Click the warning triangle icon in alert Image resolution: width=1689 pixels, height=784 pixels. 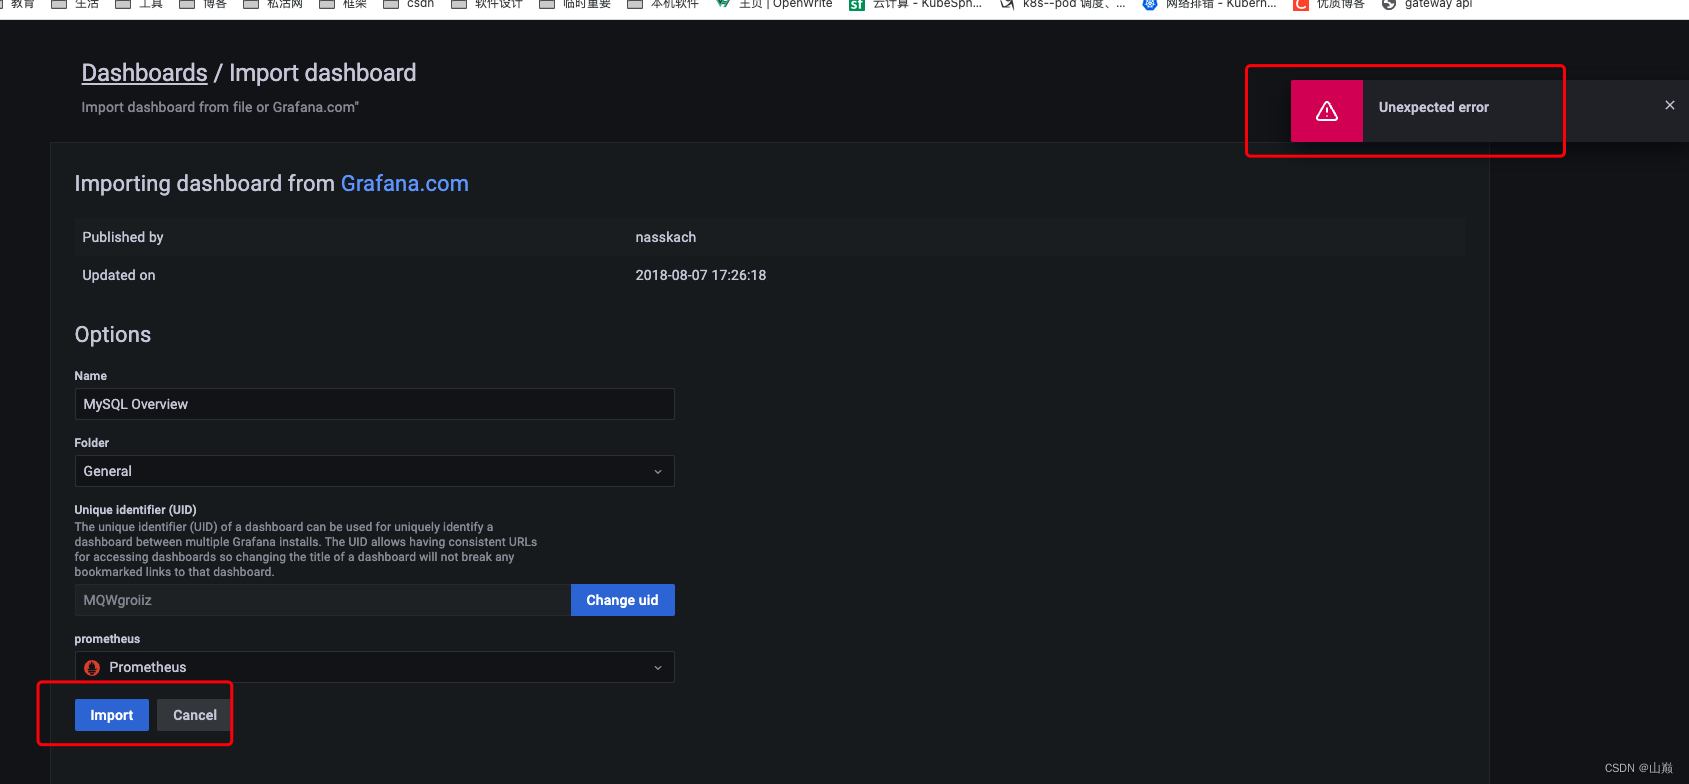coord(1327,111)
